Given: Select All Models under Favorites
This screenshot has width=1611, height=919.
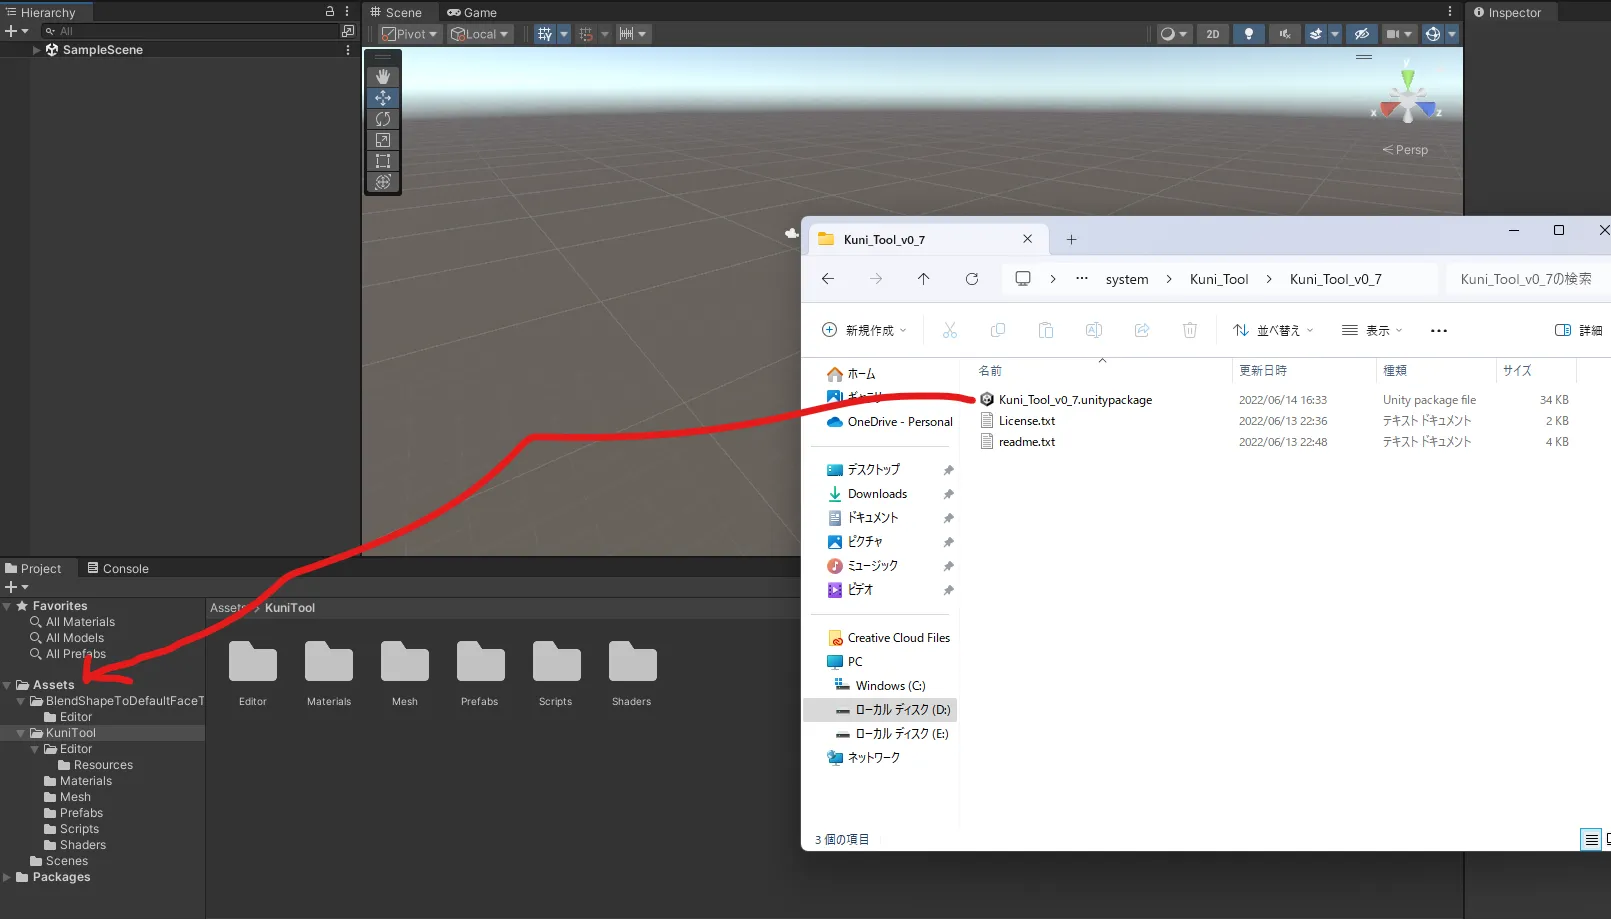Looking at the screenshot, I should coord(75,638).
